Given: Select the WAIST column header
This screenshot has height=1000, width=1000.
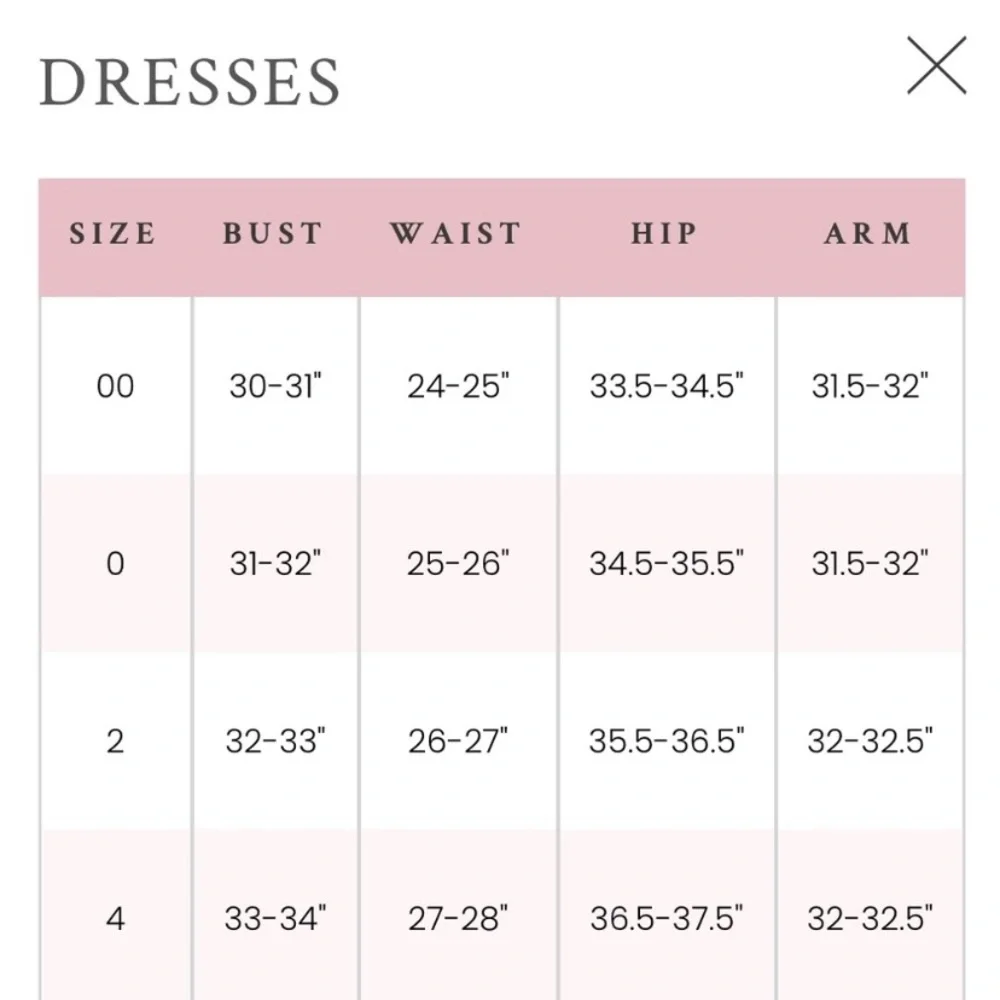Looking at the screenshot, I should 457,233.
